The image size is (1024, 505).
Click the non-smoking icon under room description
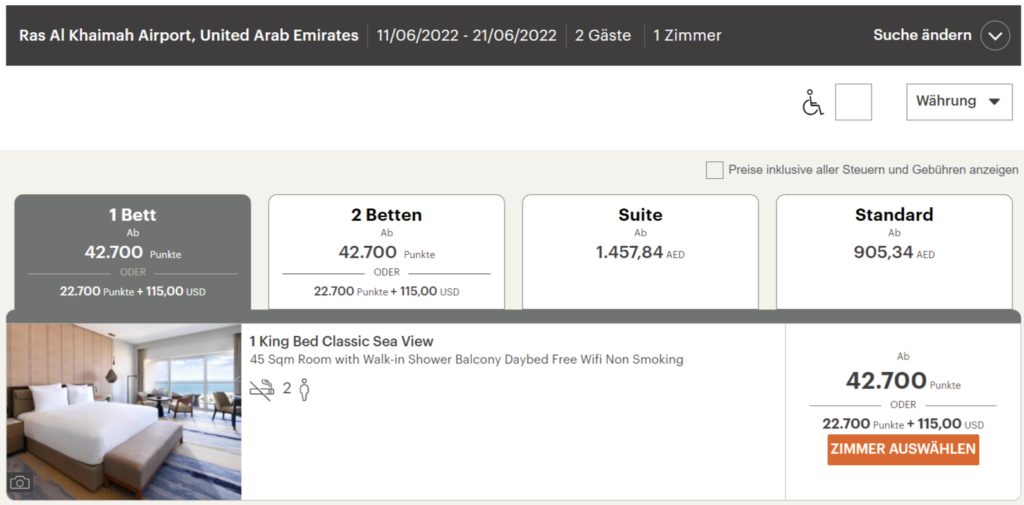(262, 389)
